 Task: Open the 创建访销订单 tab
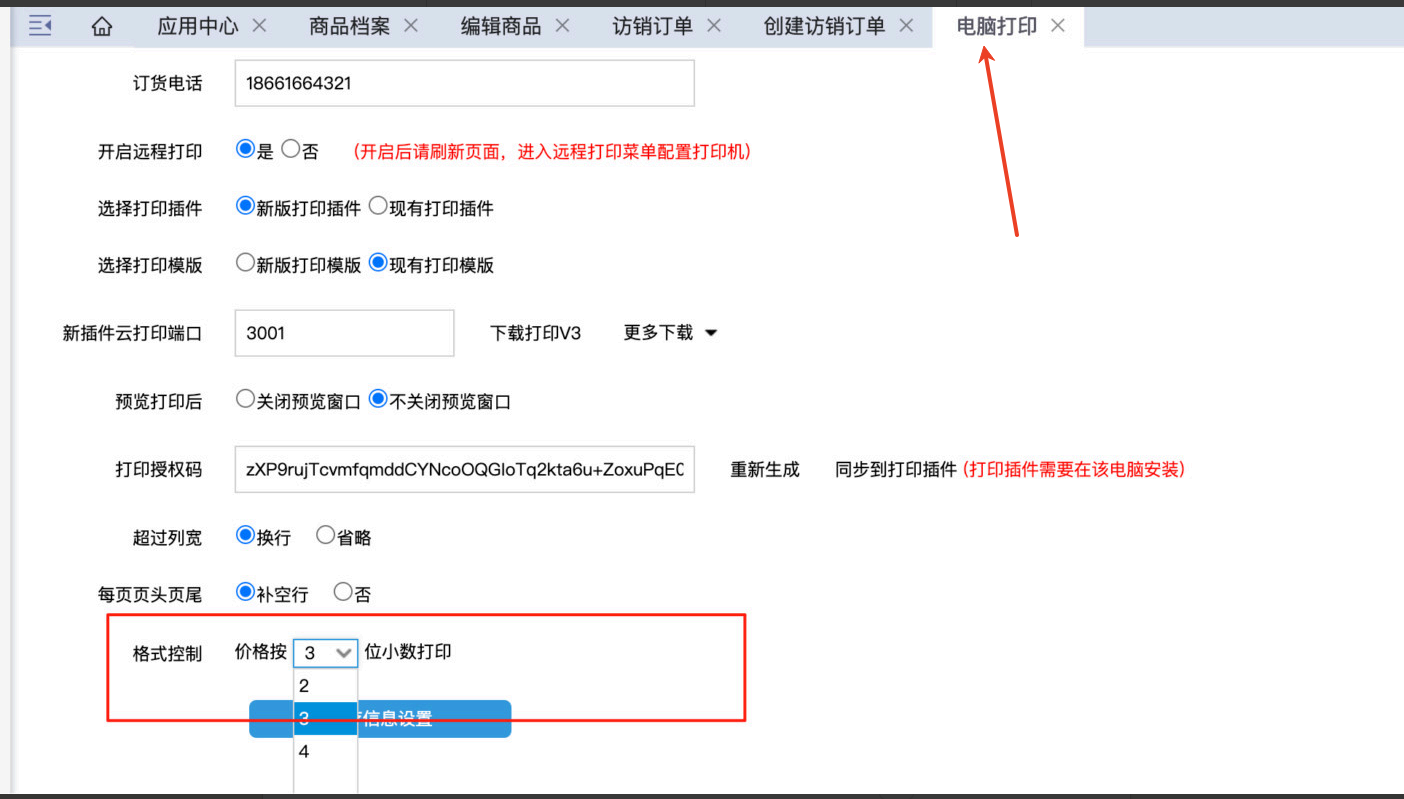pos(824,27)
